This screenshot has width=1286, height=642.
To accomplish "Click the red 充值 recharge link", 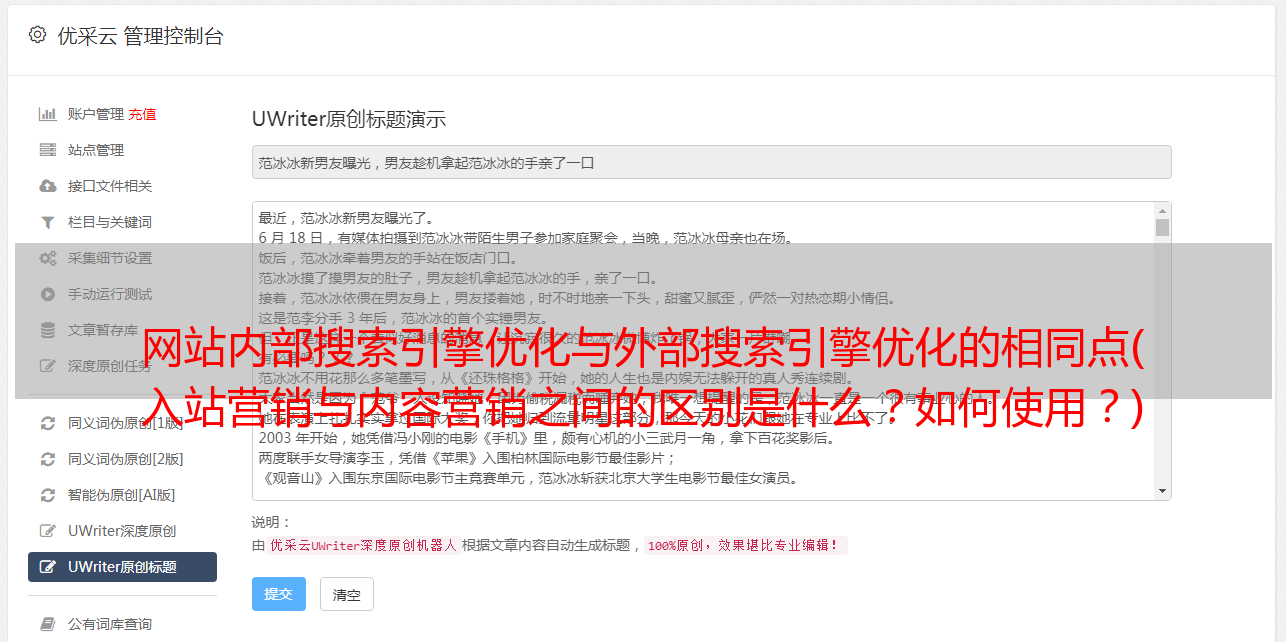I will tap(142, 114).
